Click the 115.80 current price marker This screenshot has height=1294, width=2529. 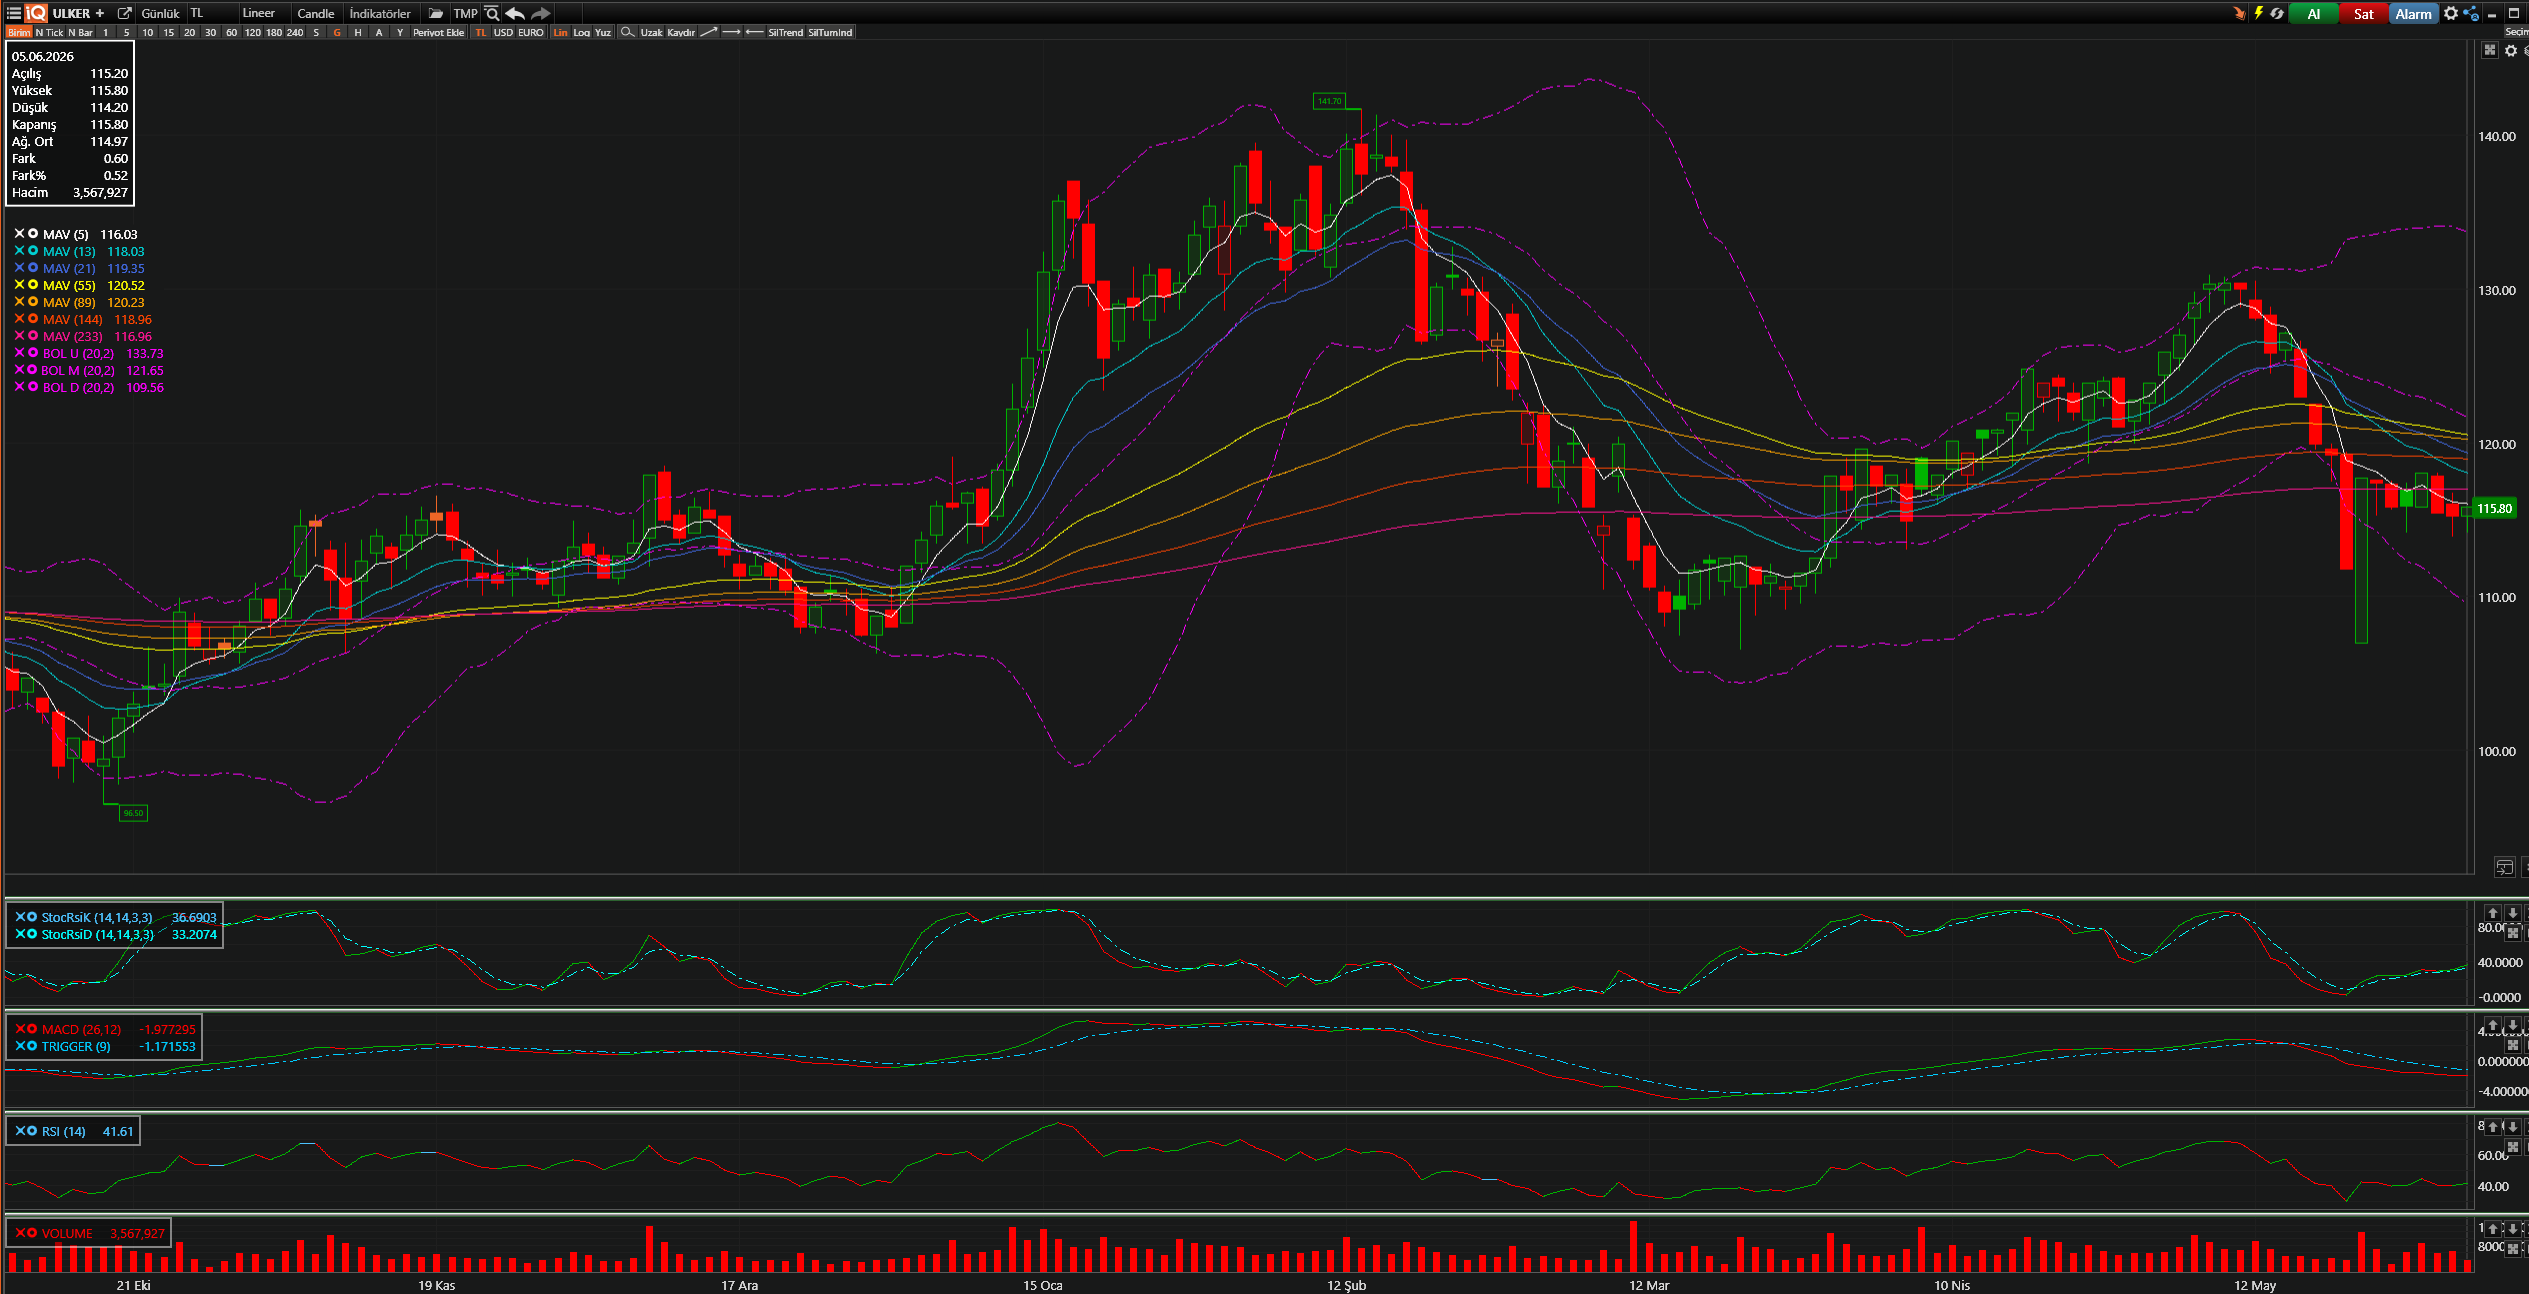tap(2495, 508)
